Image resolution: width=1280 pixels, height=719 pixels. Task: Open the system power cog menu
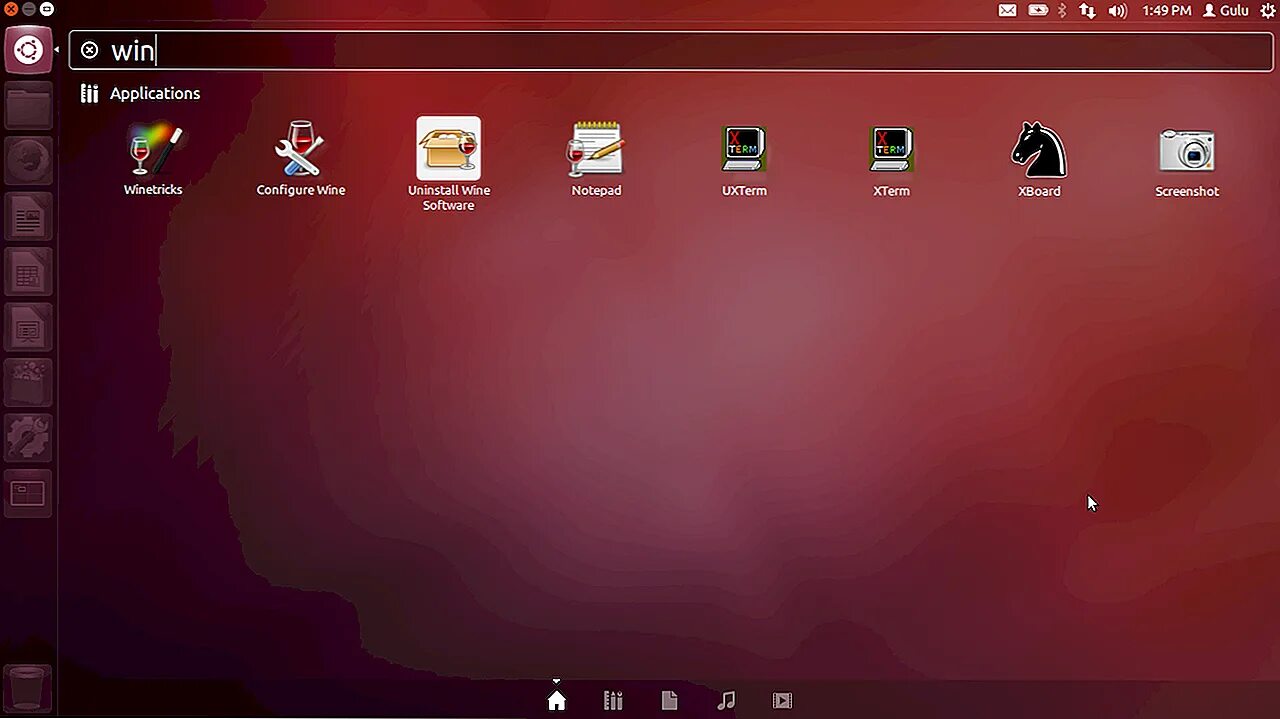tap(1267, 11)
